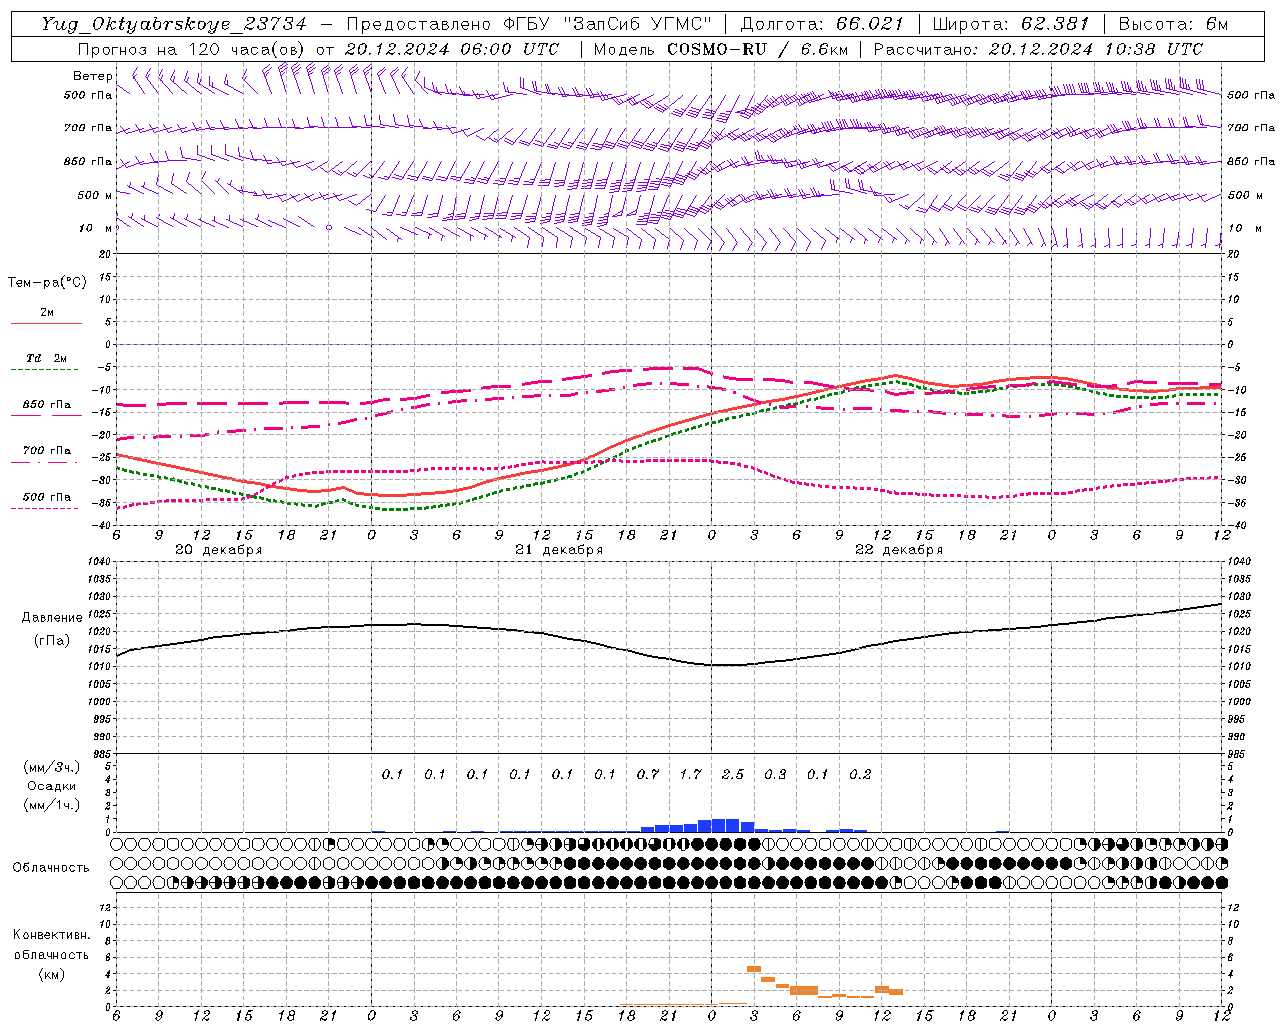Viewport: 1280px width, 1024px height.
Task: Click the 850 гПа temperature legend entry
Action: pyautogui.click(x=47, y=405)
